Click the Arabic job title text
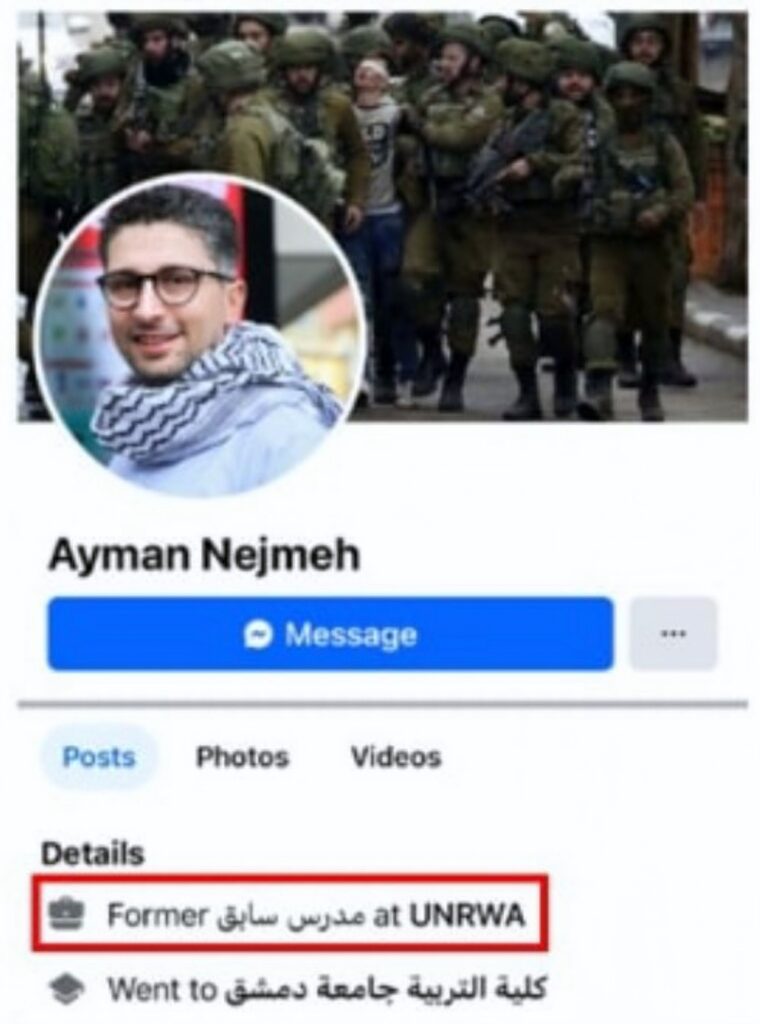This screenshot has width=760, height=1024. (x=290, y=916)
